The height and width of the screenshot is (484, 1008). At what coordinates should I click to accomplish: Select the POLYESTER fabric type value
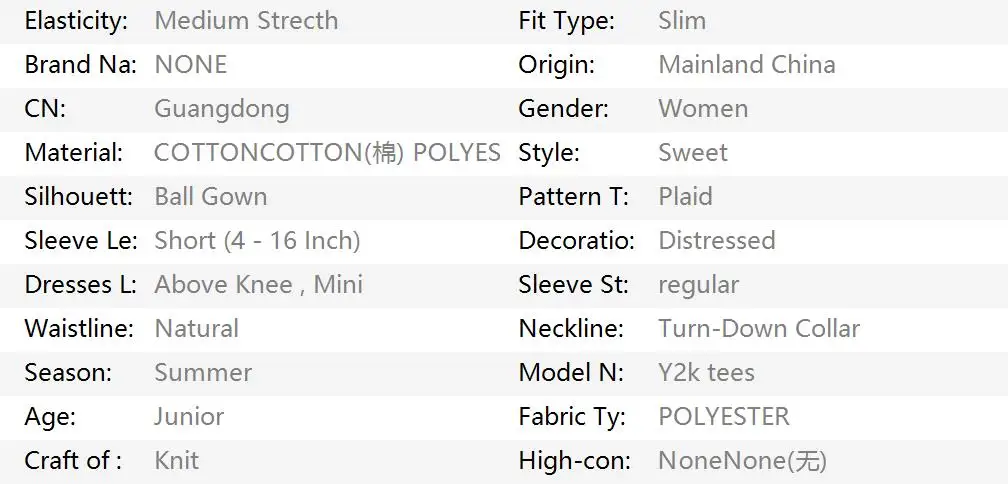[724, 417]
